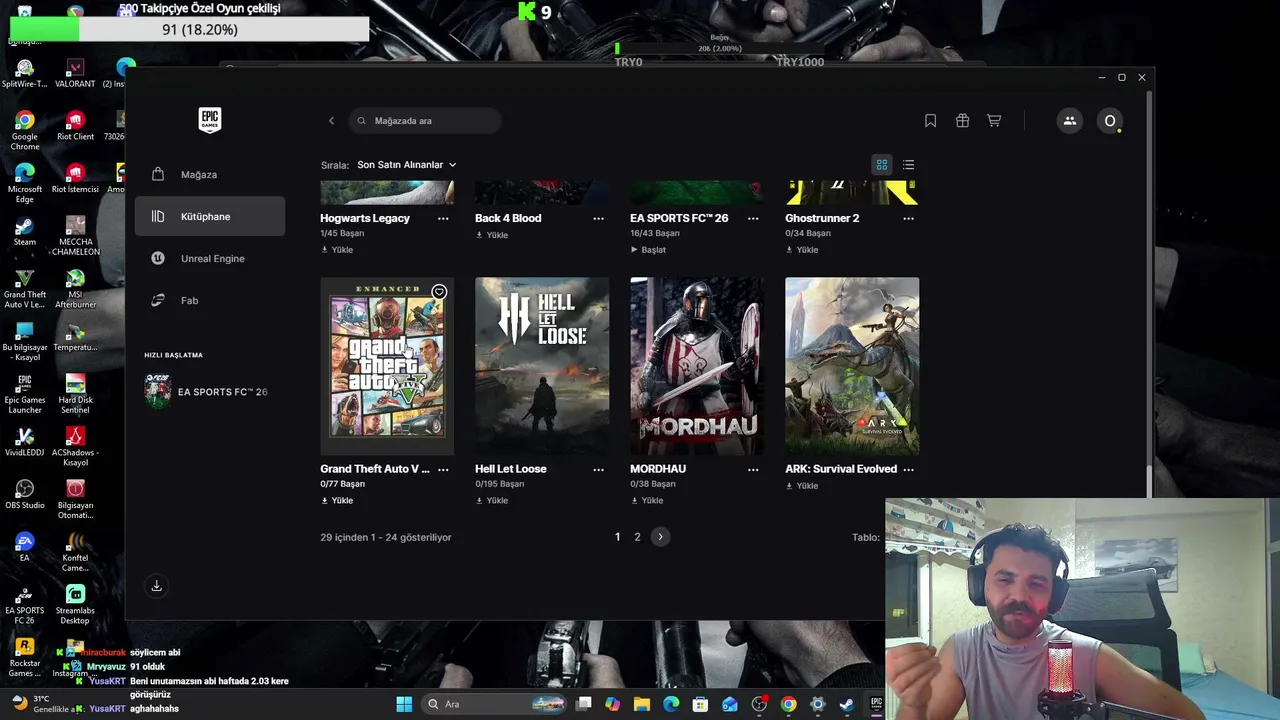Open Microsoft Store from taskbar
Screen dimensions: 1280x720
(700, 704)
